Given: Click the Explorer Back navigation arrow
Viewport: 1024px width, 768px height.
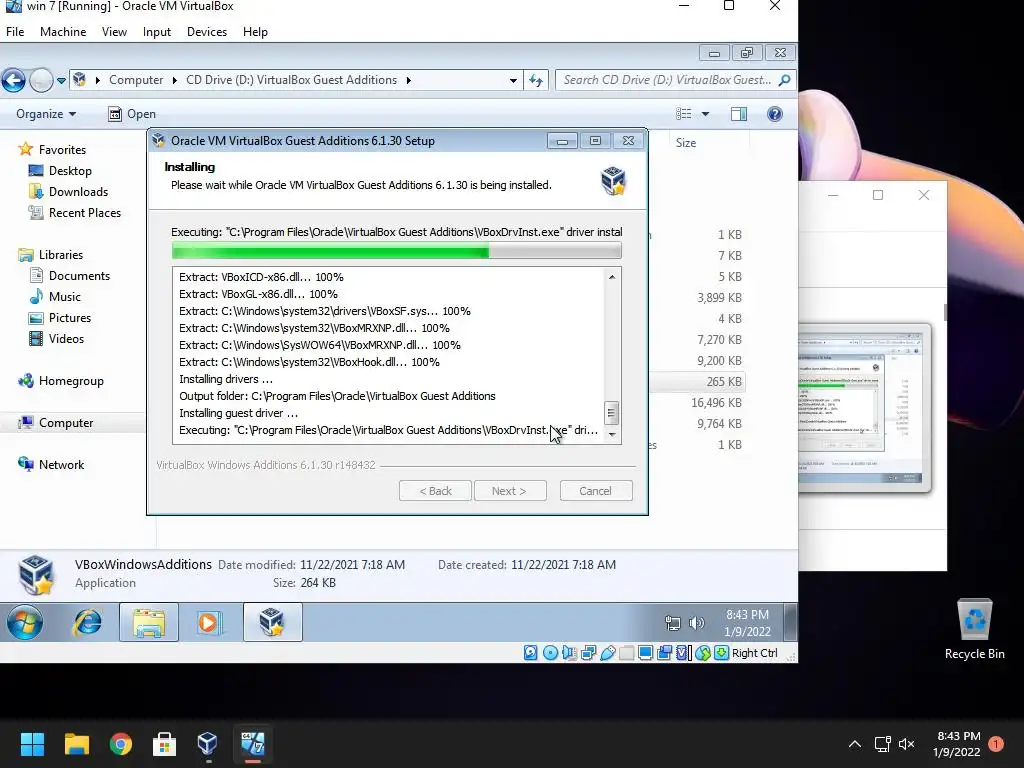Looking at the screenshot, I should click(14, 80).
